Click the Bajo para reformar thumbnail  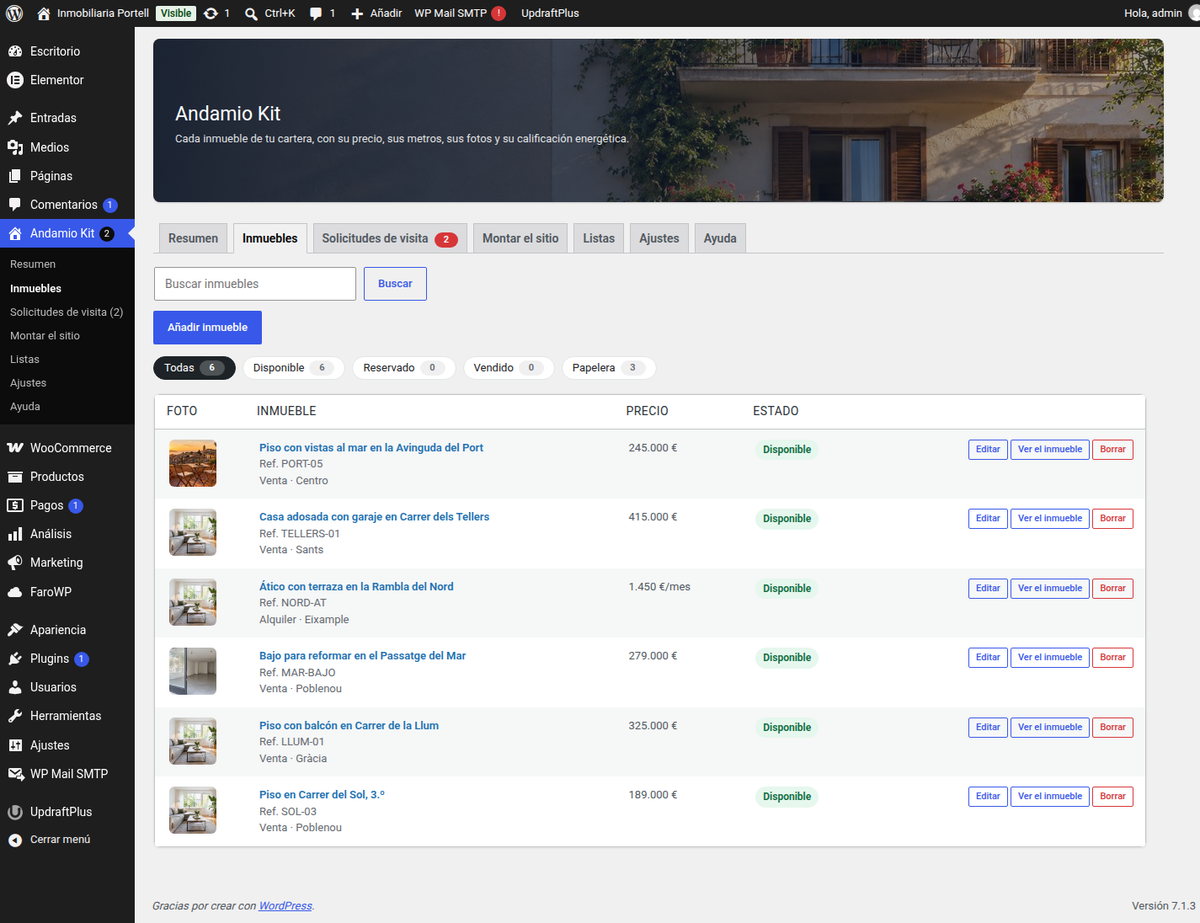[193, 672]
